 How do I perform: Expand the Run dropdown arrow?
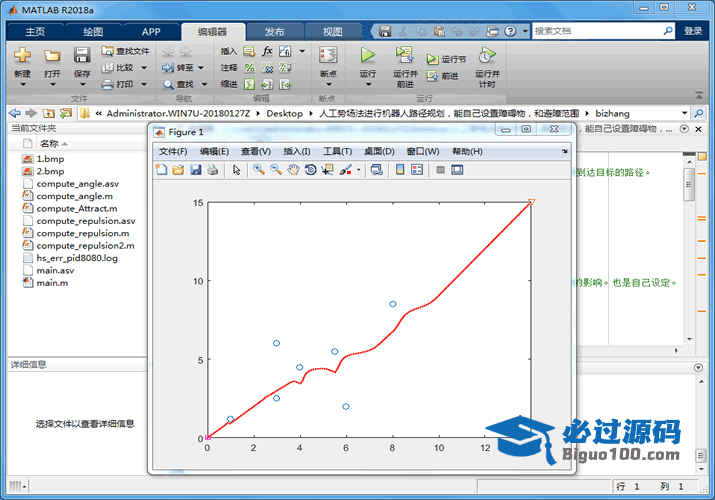pos(368,84)
